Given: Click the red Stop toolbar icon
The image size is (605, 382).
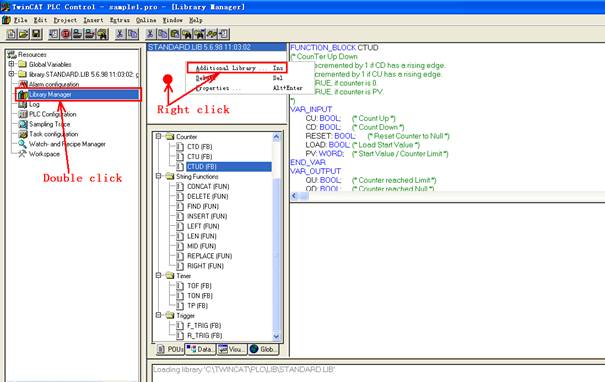Looking at the screenshot, I should tap(66, 34).
